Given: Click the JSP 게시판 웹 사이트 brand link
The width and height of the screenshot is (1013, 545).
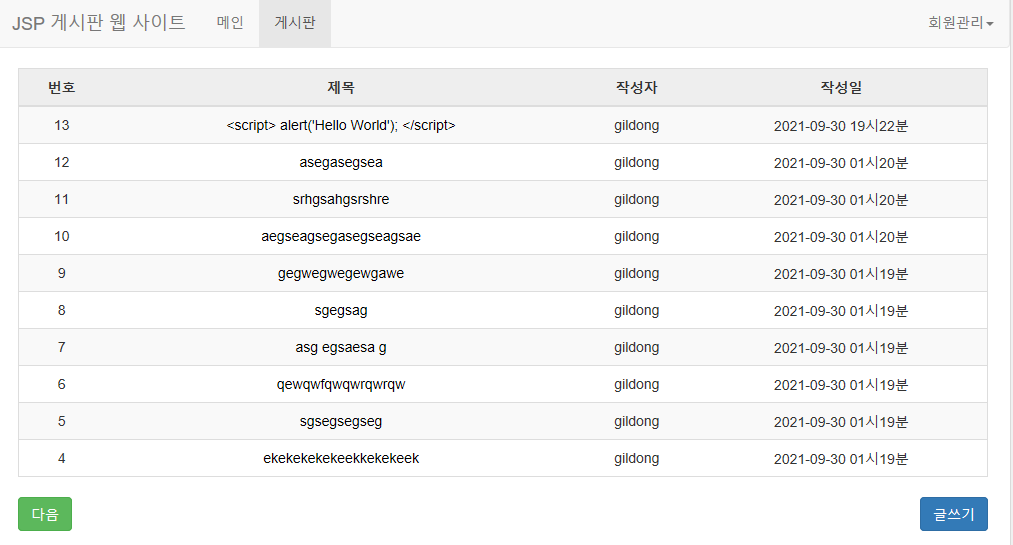Looking at the screenshot, I should (x=99, y=23).
